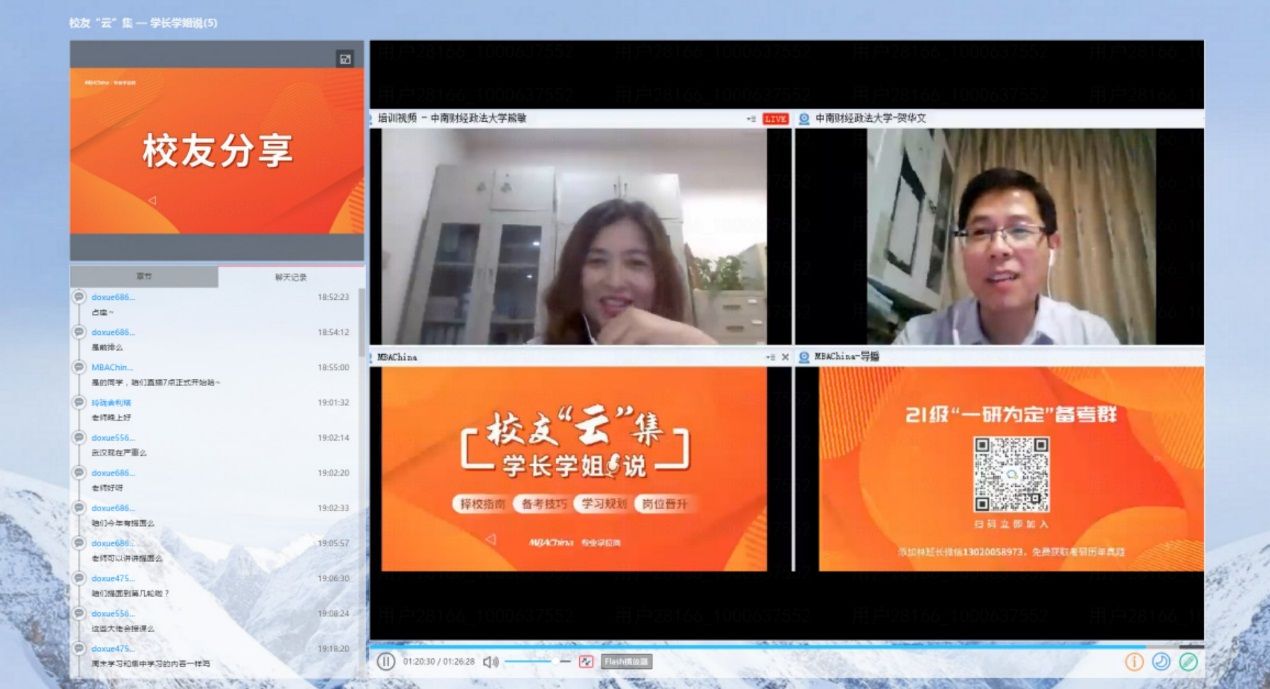Click the green circular pencil icon
This screenshot has width=1270, height=689.
pos(1188,661)
